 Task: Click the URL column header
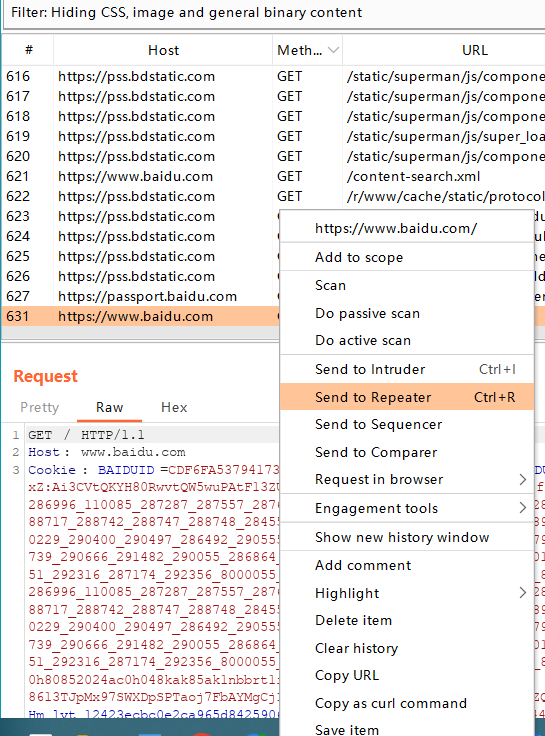[475, 50]
